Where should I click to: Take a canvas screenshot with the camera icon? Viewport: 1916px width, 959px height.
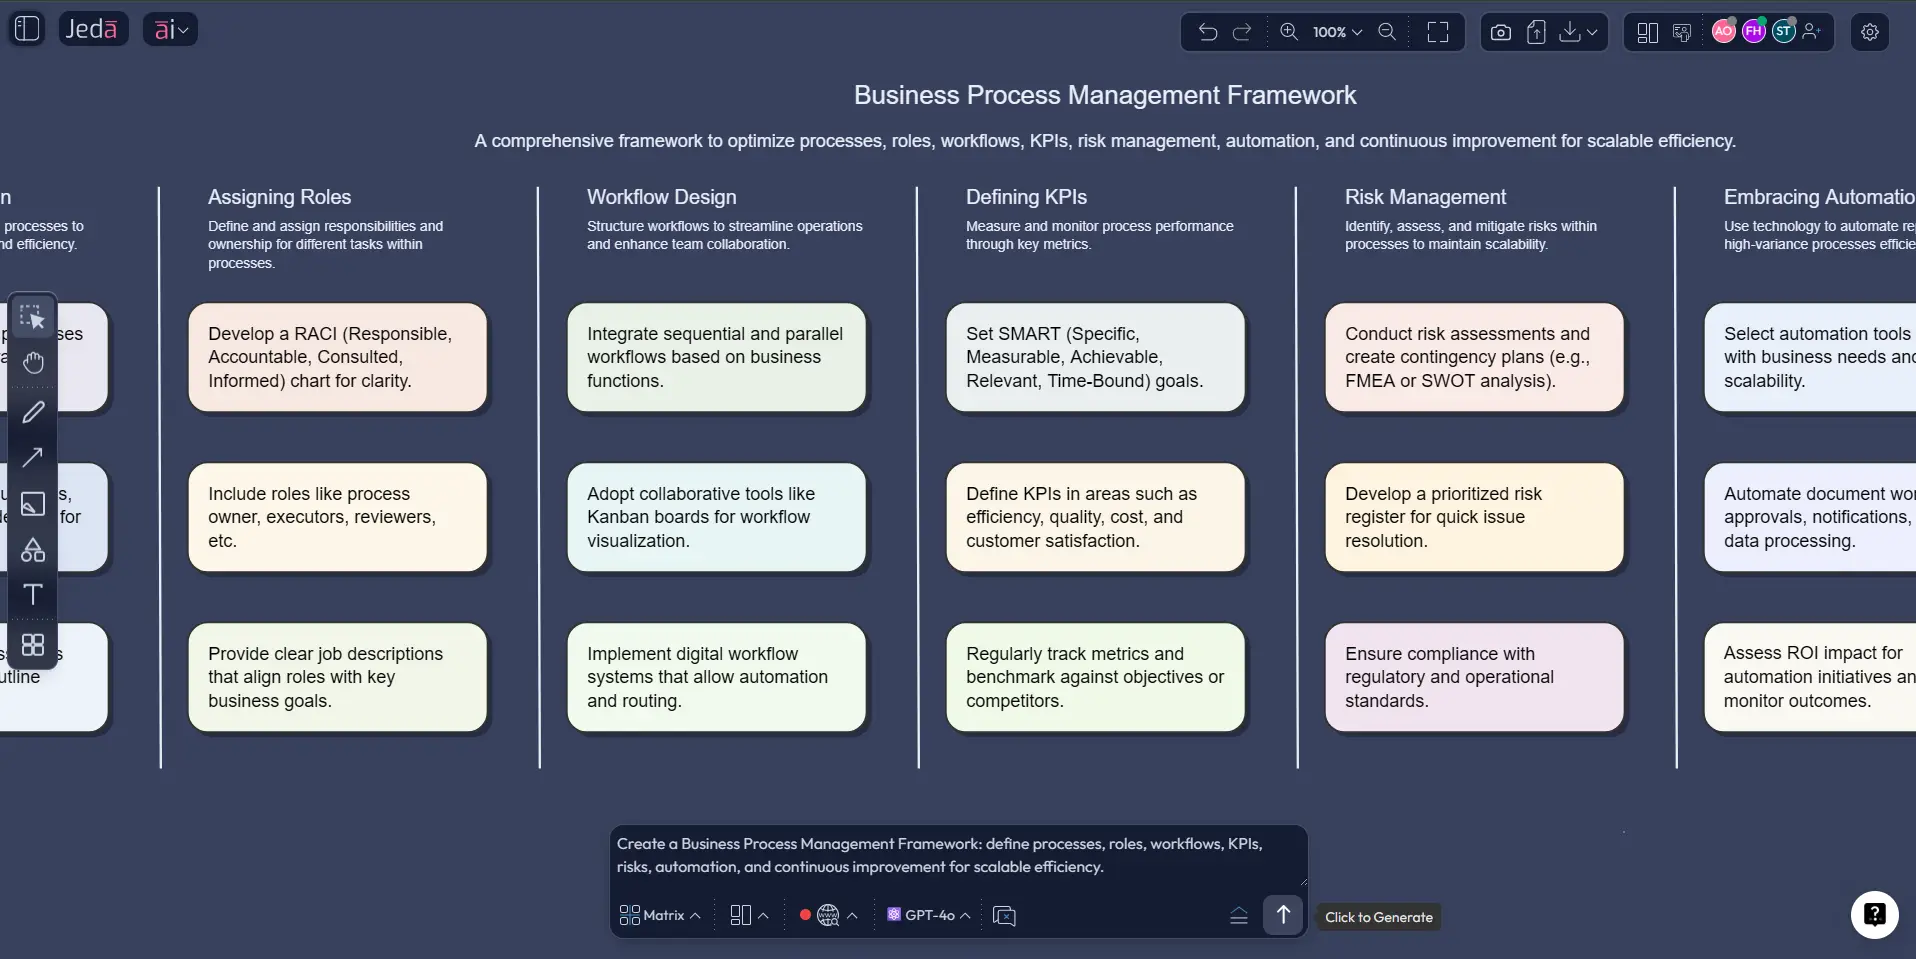[x=1500, y=32]
